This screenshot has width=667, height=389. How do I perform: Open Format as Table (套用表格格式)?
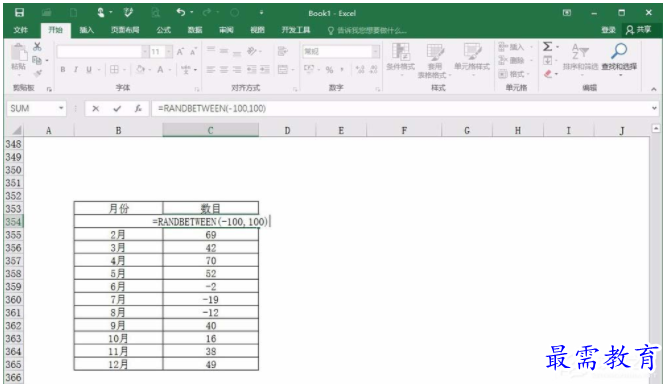pos(434,61)
